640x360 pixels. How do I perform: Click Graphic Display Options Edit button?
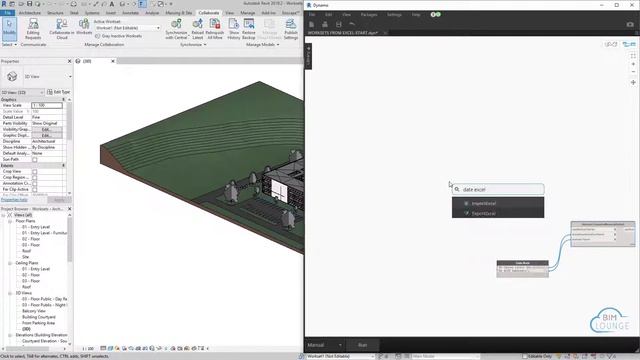point(47,136)
